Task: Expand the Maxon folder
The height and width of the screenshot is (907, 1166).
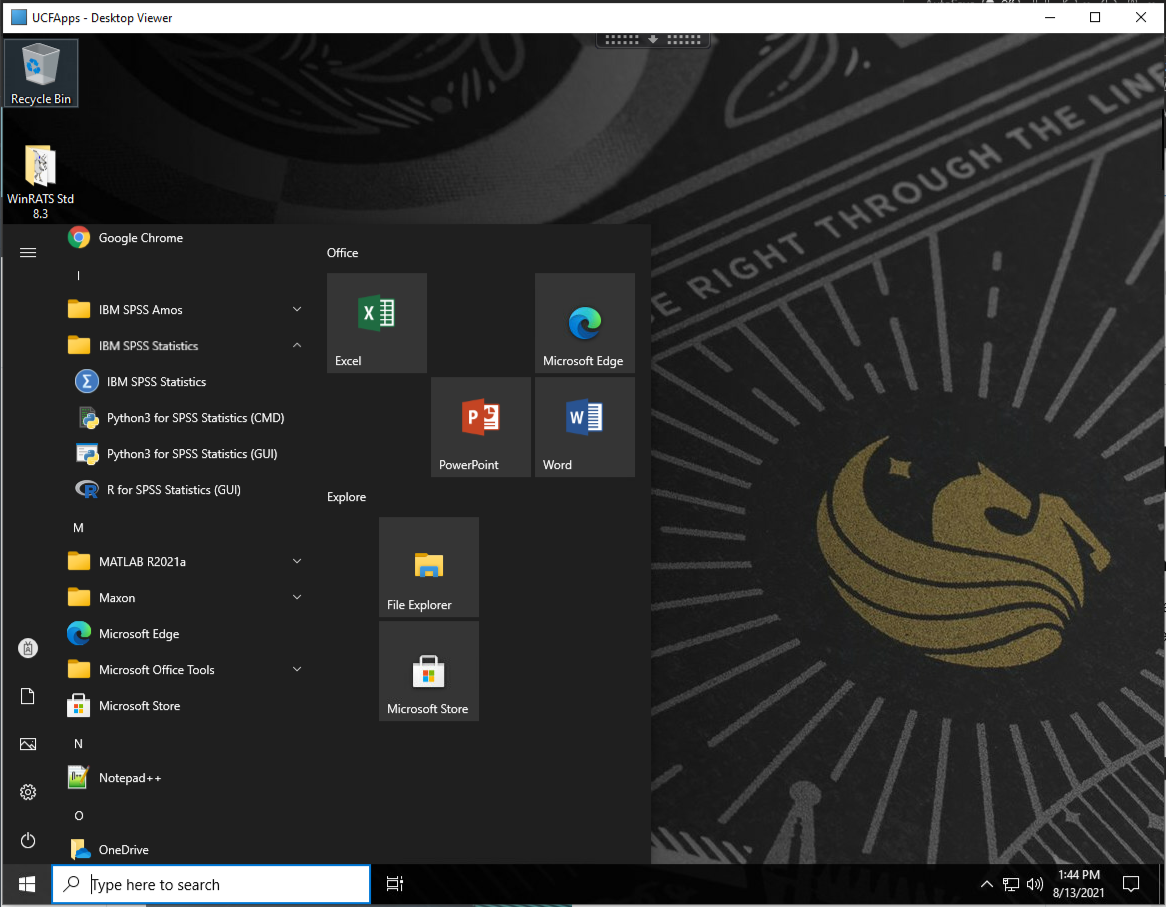Action: pos(184,598)
